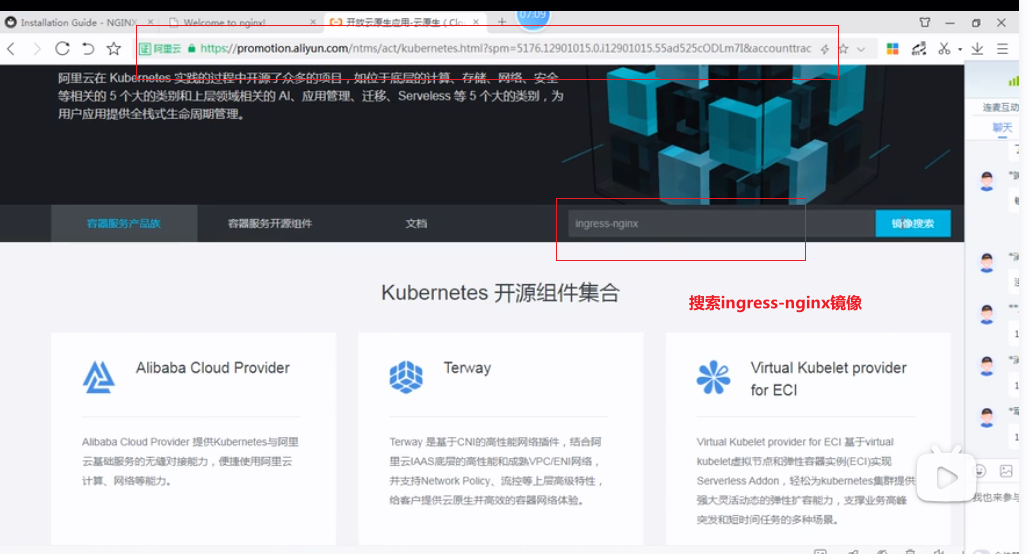Close the Aliyun cloud native tab
This screenshot has height=554, width=1031.
click(x=475, y=22)
